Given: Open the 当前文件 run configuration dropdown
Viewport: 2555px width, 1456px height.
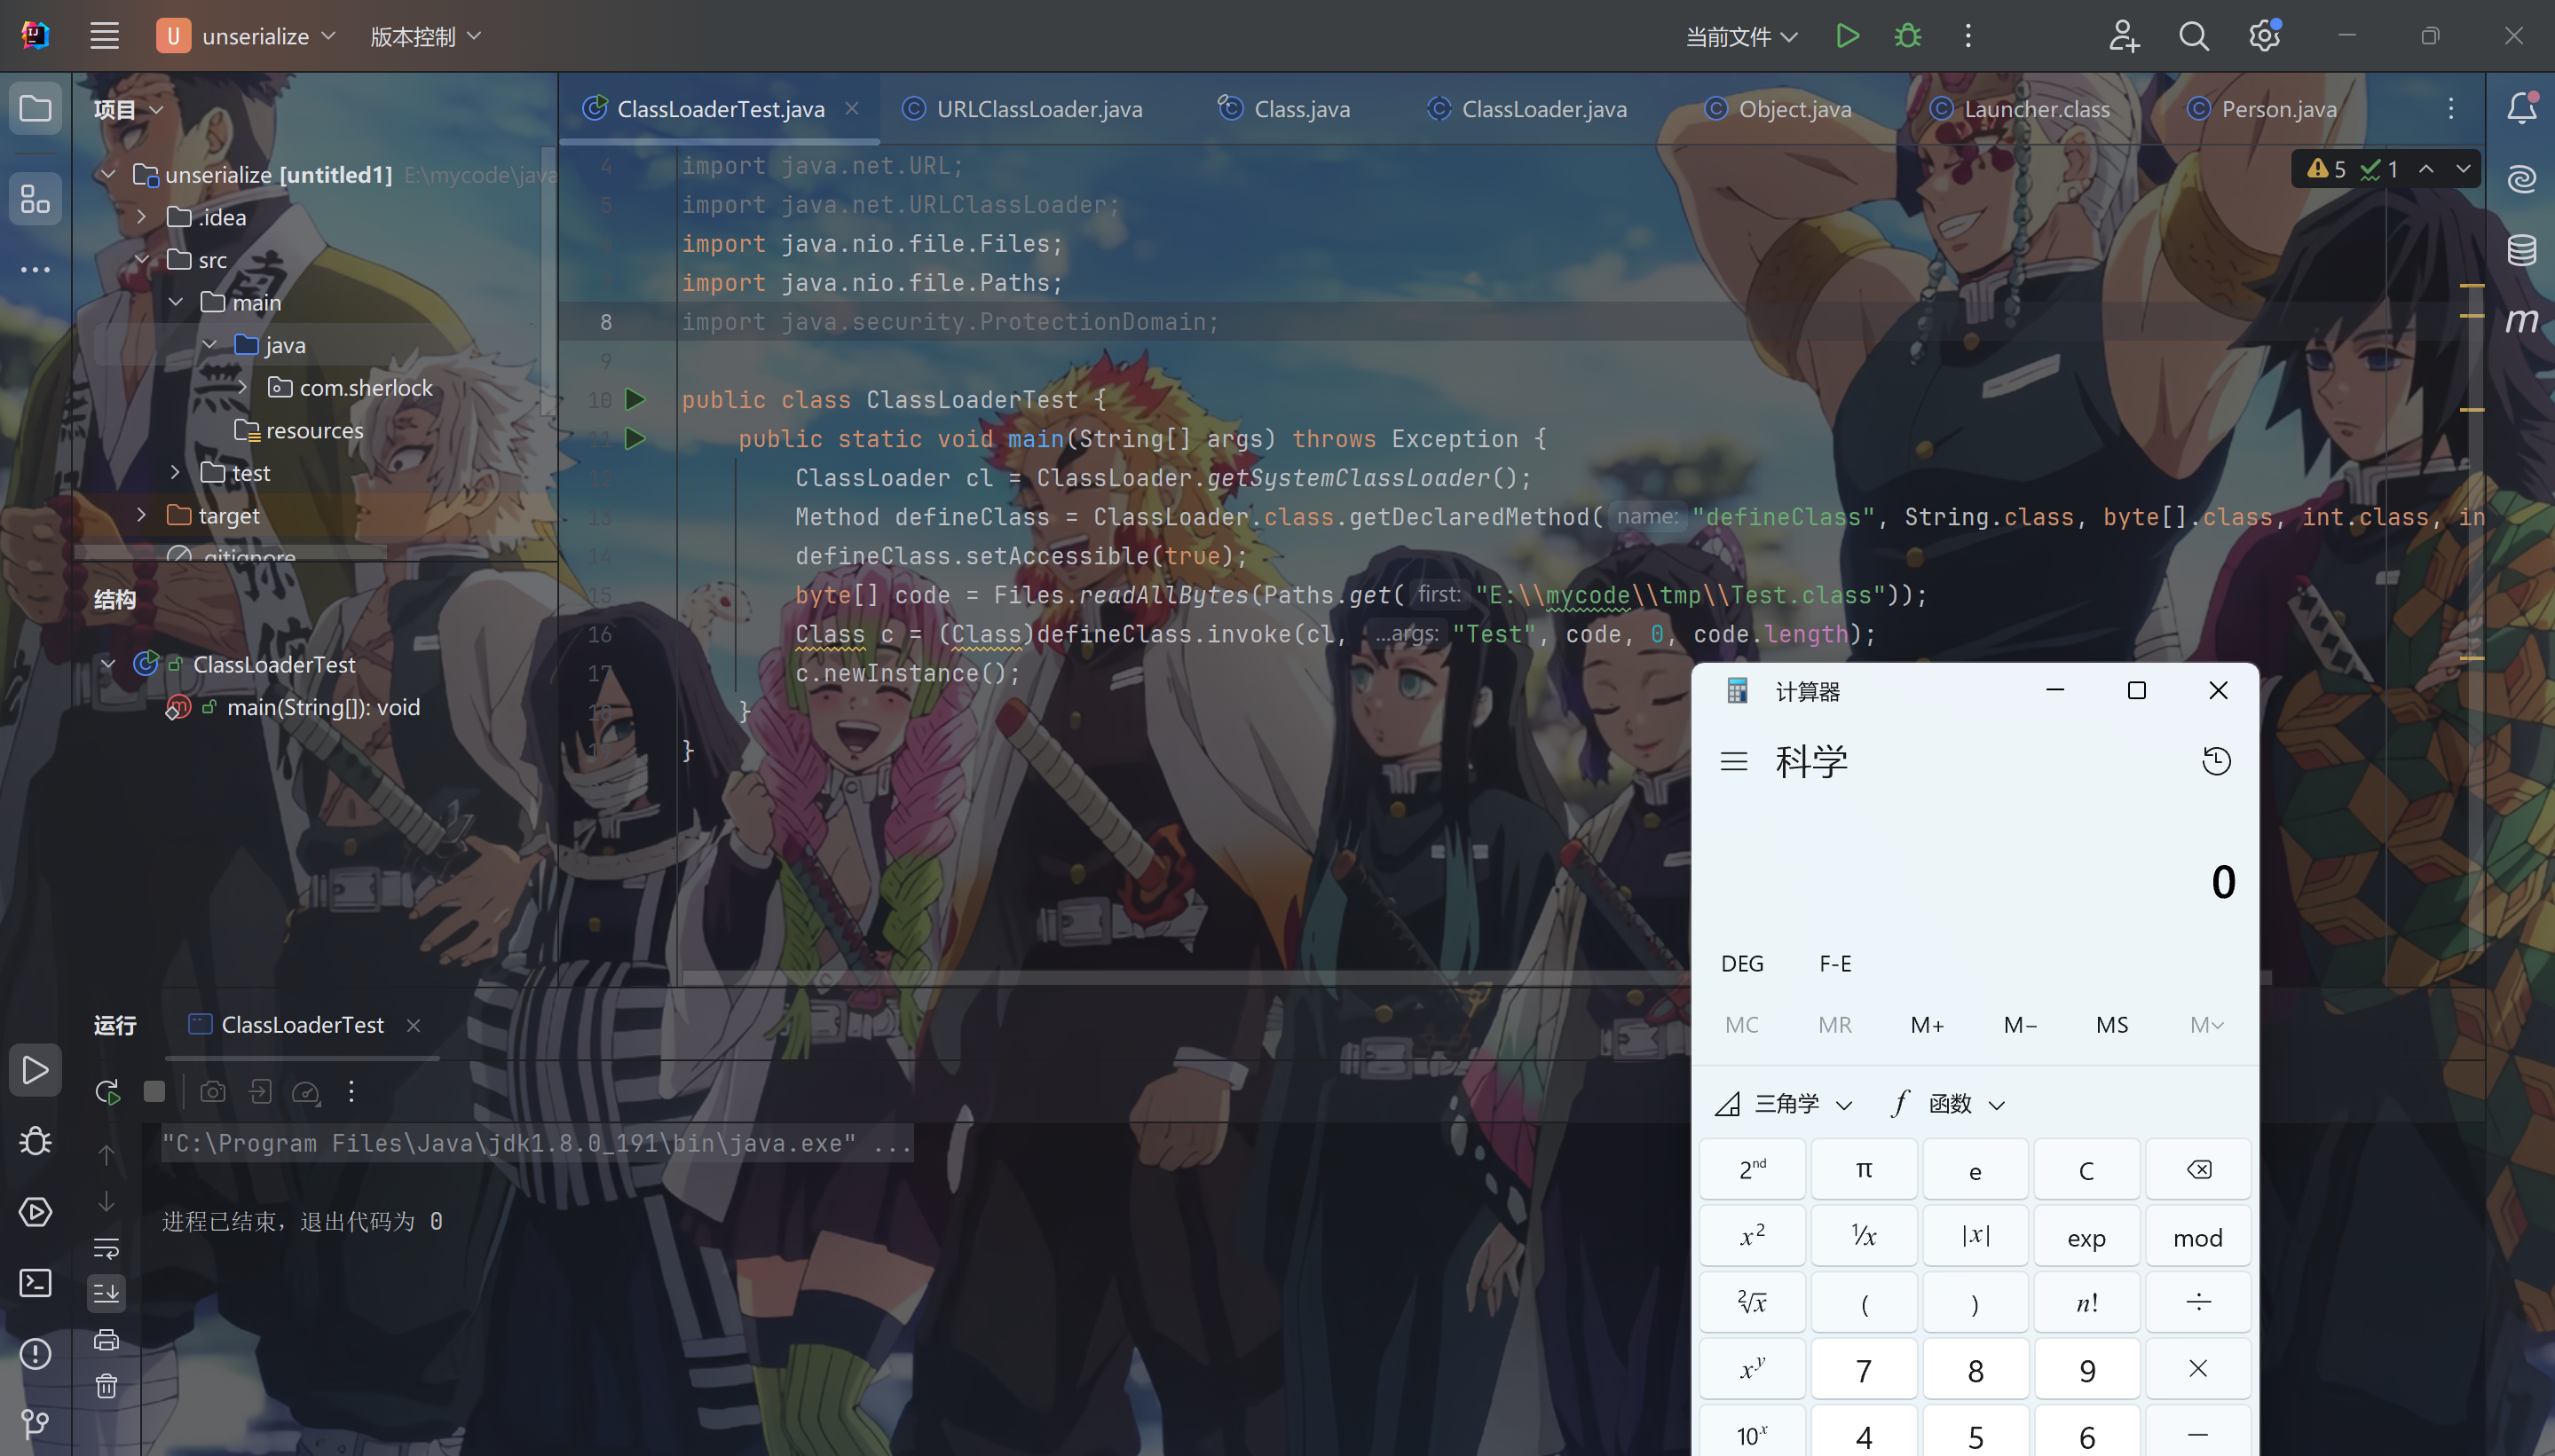Looking at the screenshot, I should coord(1742,36).
